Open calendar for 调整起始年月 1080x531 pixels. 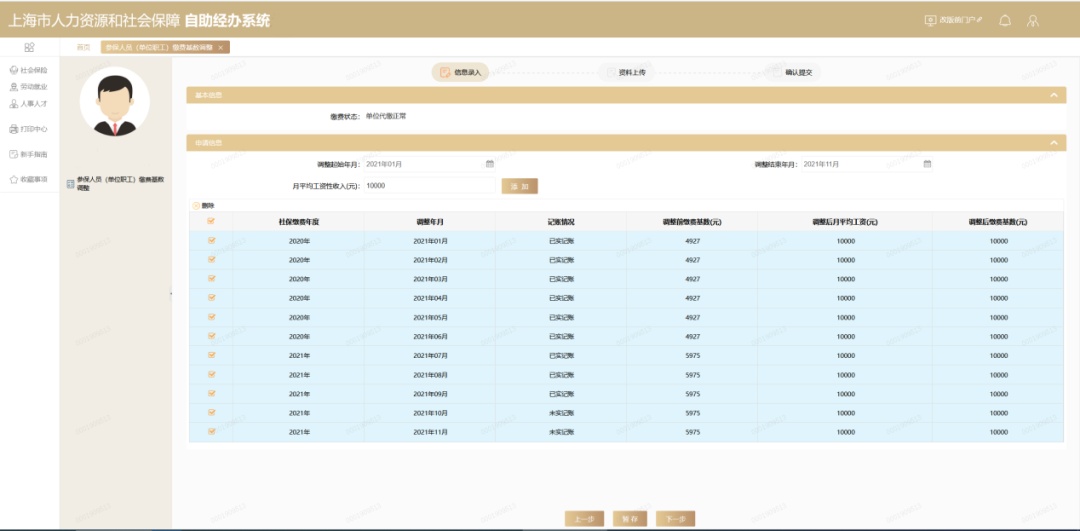pos(490,164)
